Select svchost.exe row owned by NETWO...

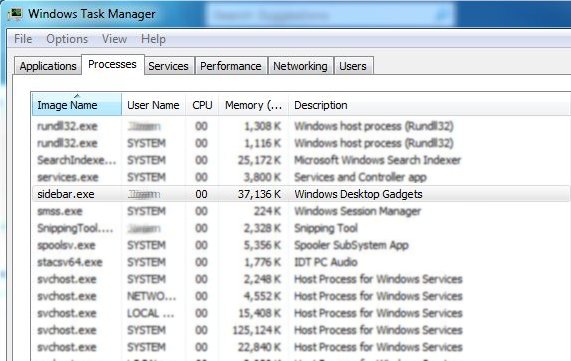tap(301, 296)
